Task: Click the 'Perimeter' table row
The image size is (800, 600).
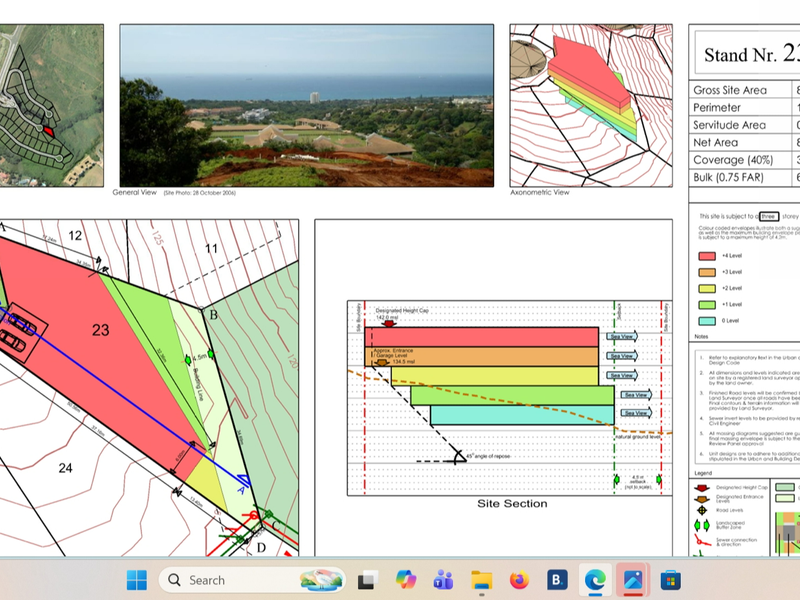Action: coord(744,107)
